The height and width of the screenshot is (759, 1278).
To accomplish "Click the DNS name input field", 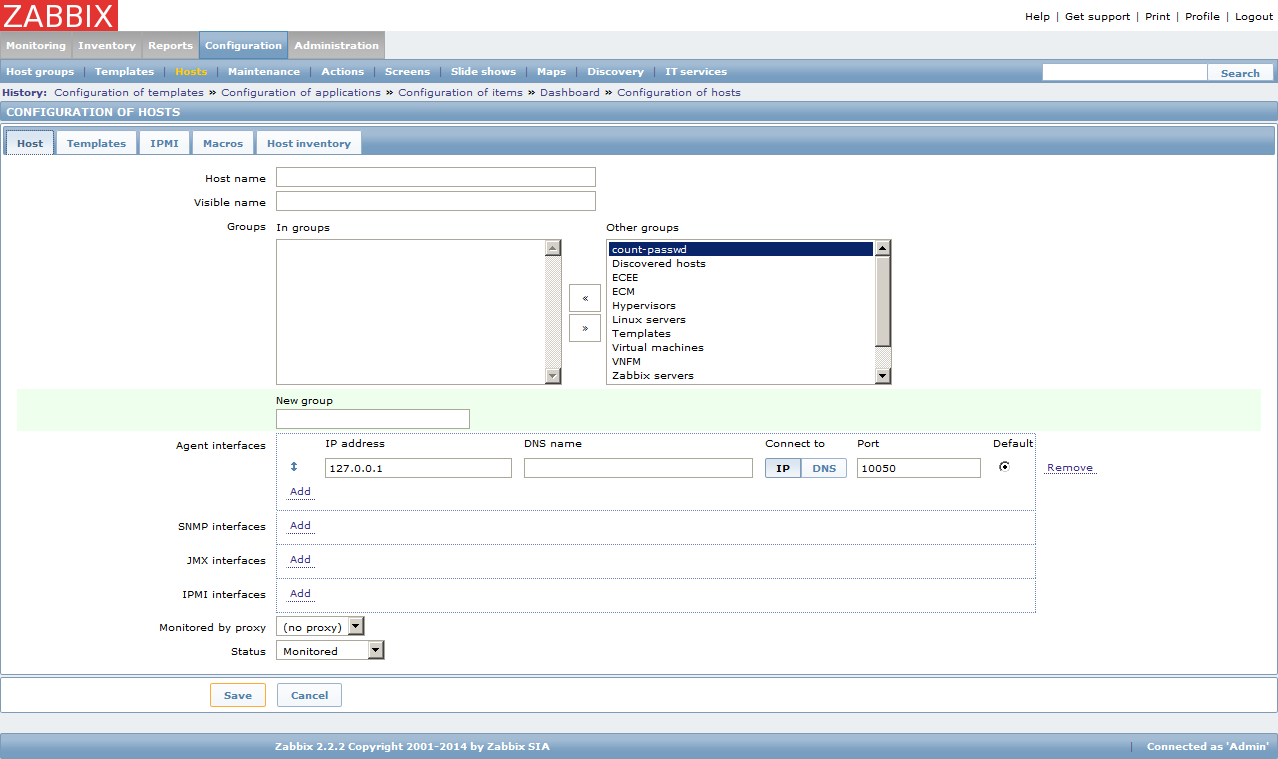I will click(638, 468).
